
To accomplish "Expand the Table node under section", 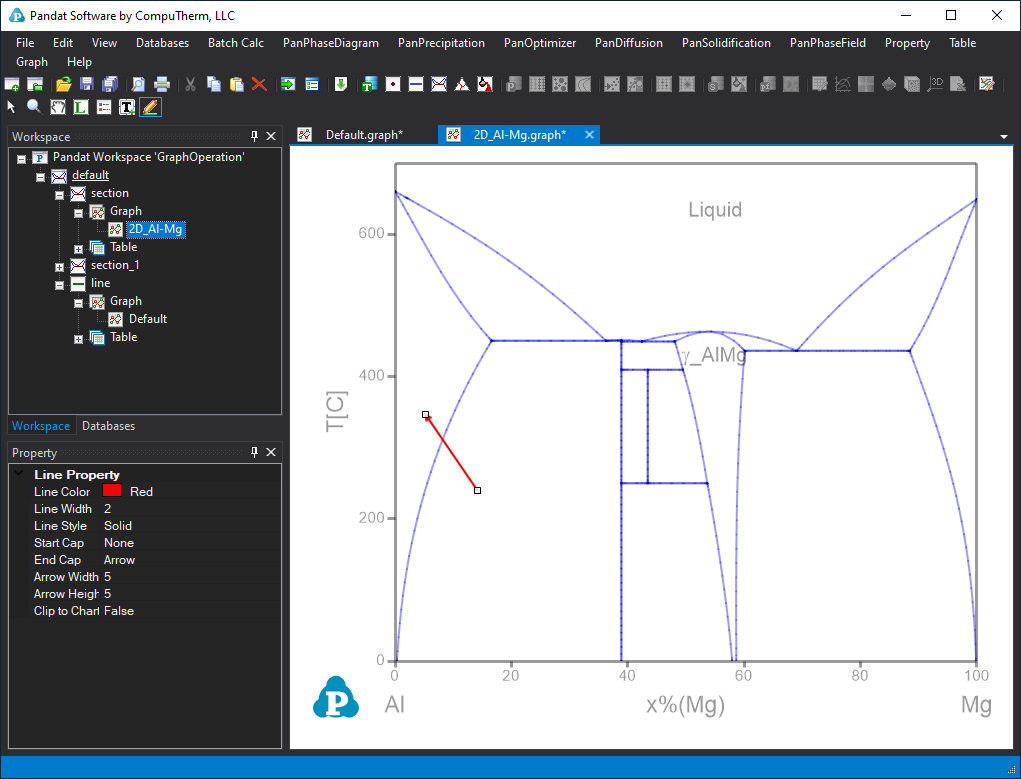I will [78, 248].
